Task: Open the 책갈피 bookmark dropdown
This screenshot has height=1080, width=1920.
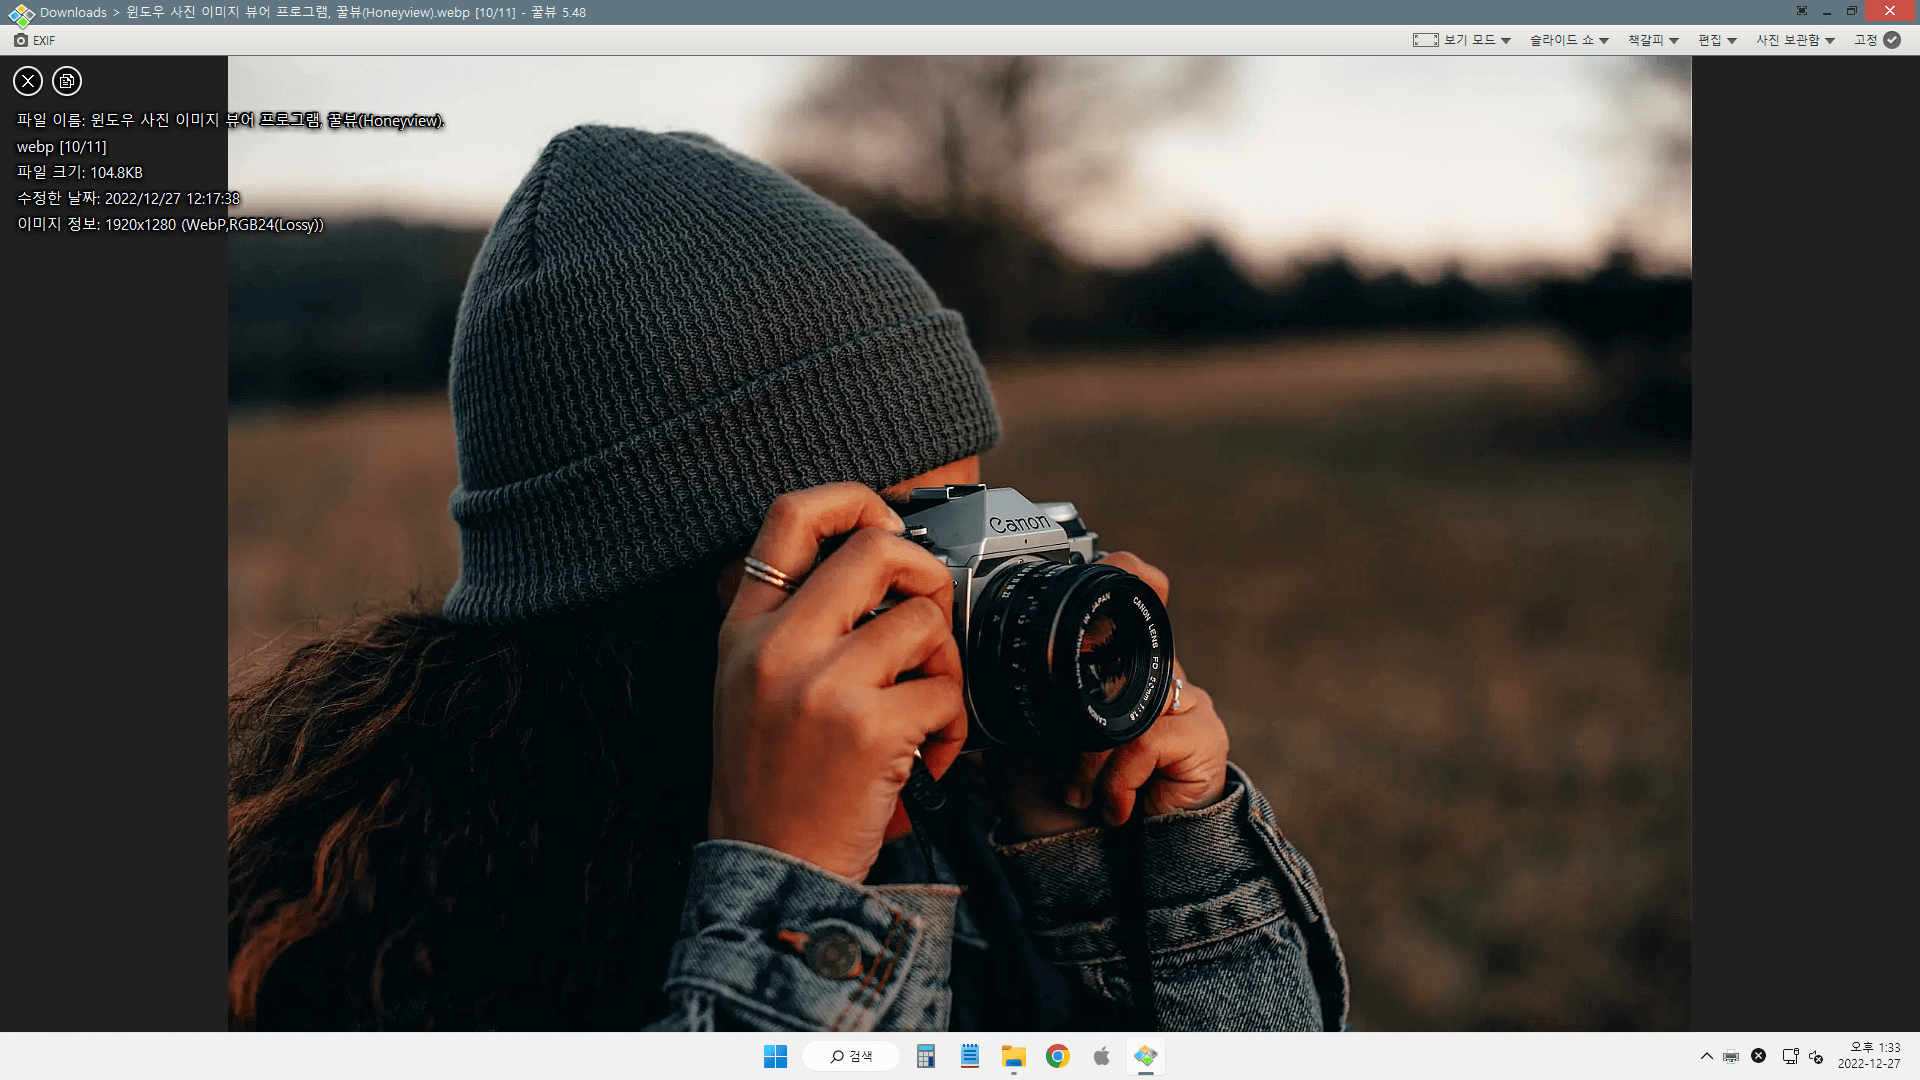Action: click(1653, 40)
